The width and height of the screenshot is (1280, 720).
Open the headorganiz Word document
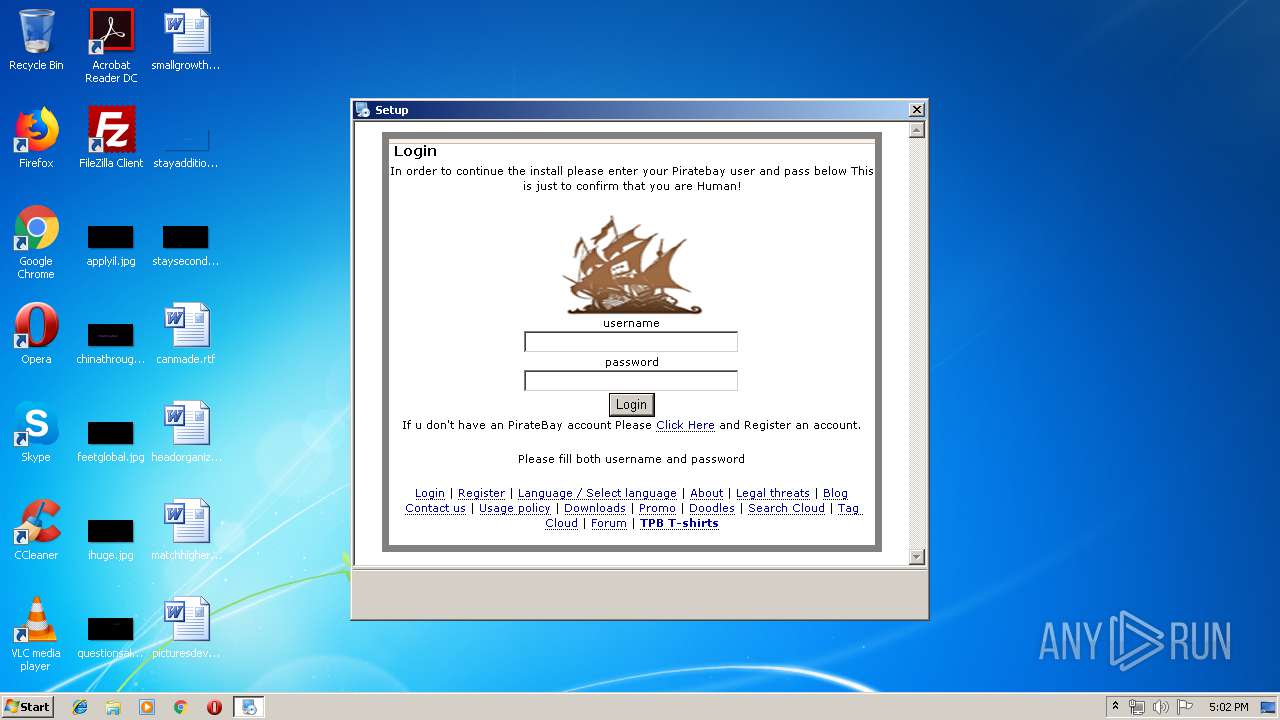(186, 432)
